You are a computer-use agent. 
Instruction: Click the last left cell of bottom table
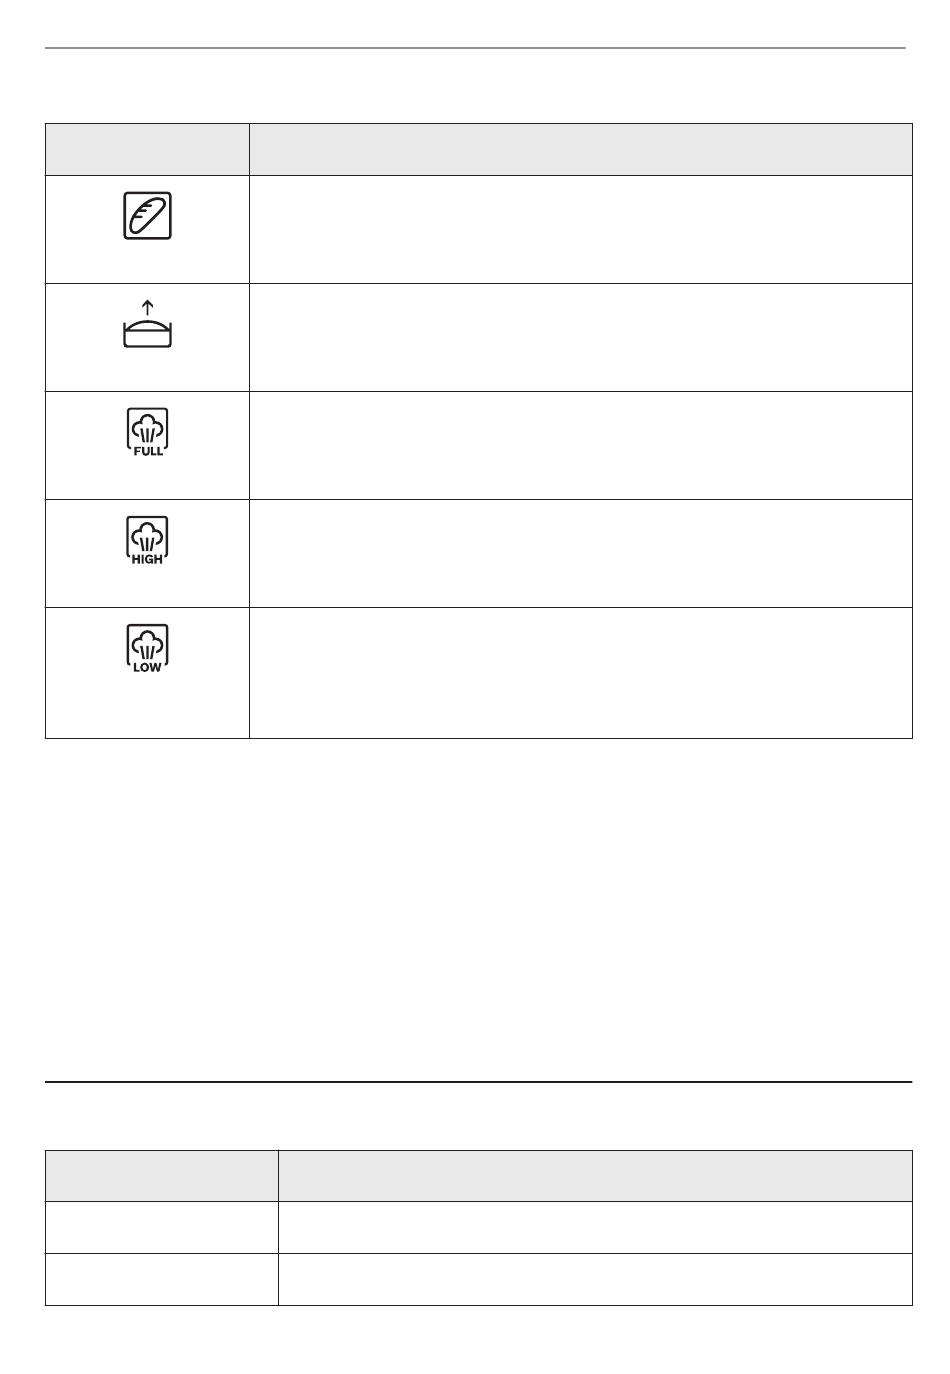[x=162, y=1280]
